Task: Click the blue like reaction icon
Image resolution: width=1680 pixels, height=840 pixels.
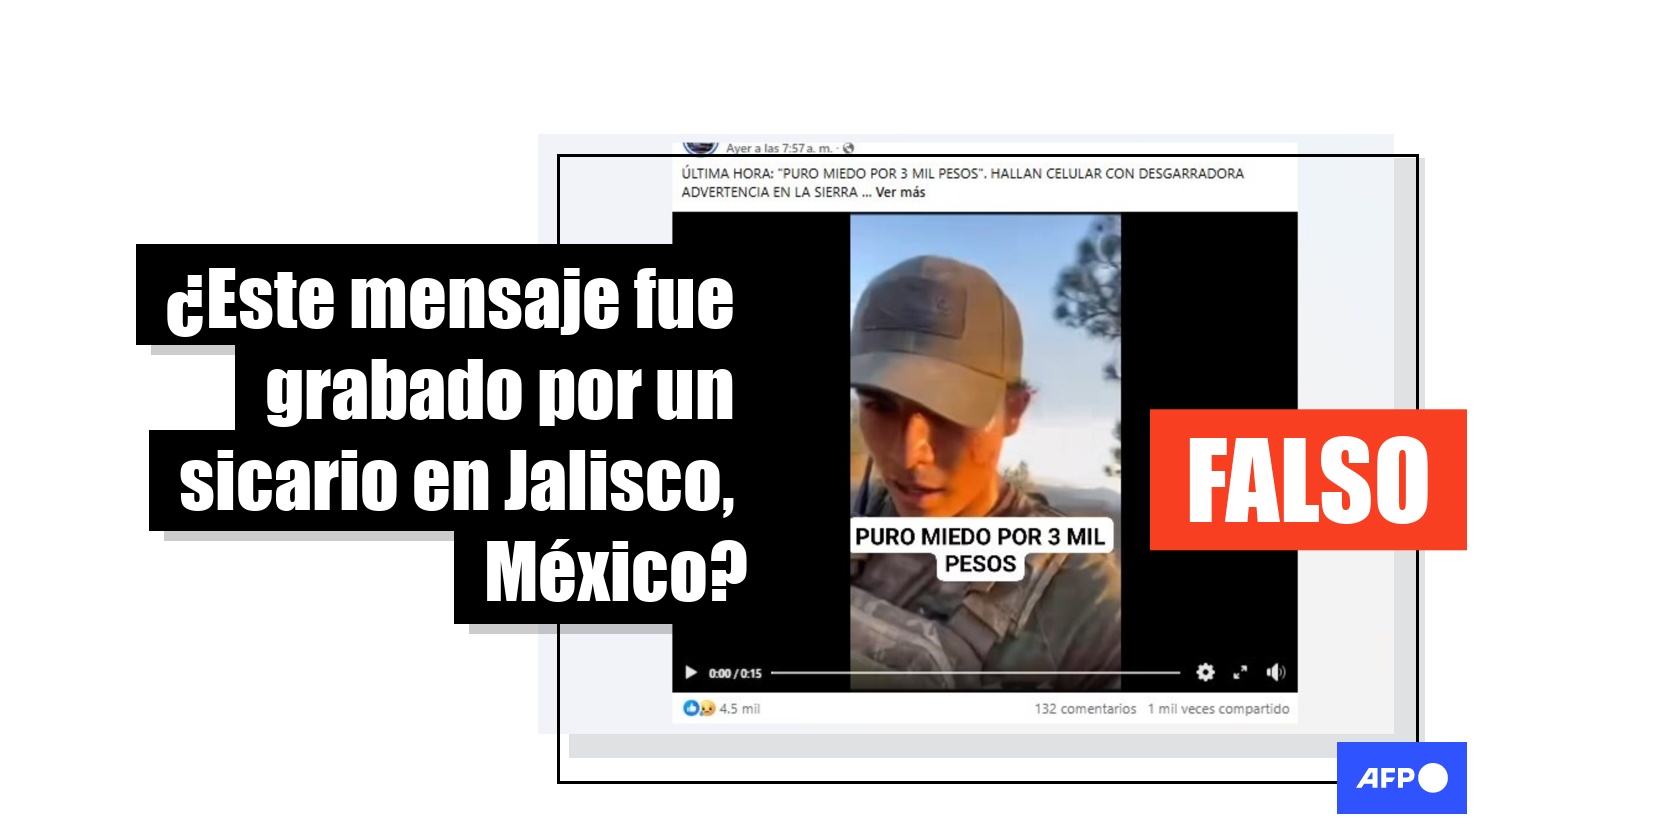Action: [x=690, y=708]
